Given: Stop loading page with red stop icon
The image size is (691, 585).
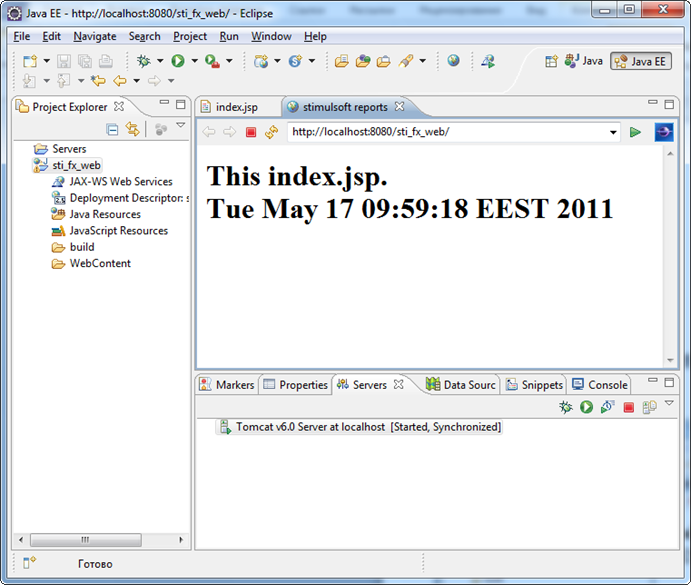Looking at the screenshot, I should point(251,132).
